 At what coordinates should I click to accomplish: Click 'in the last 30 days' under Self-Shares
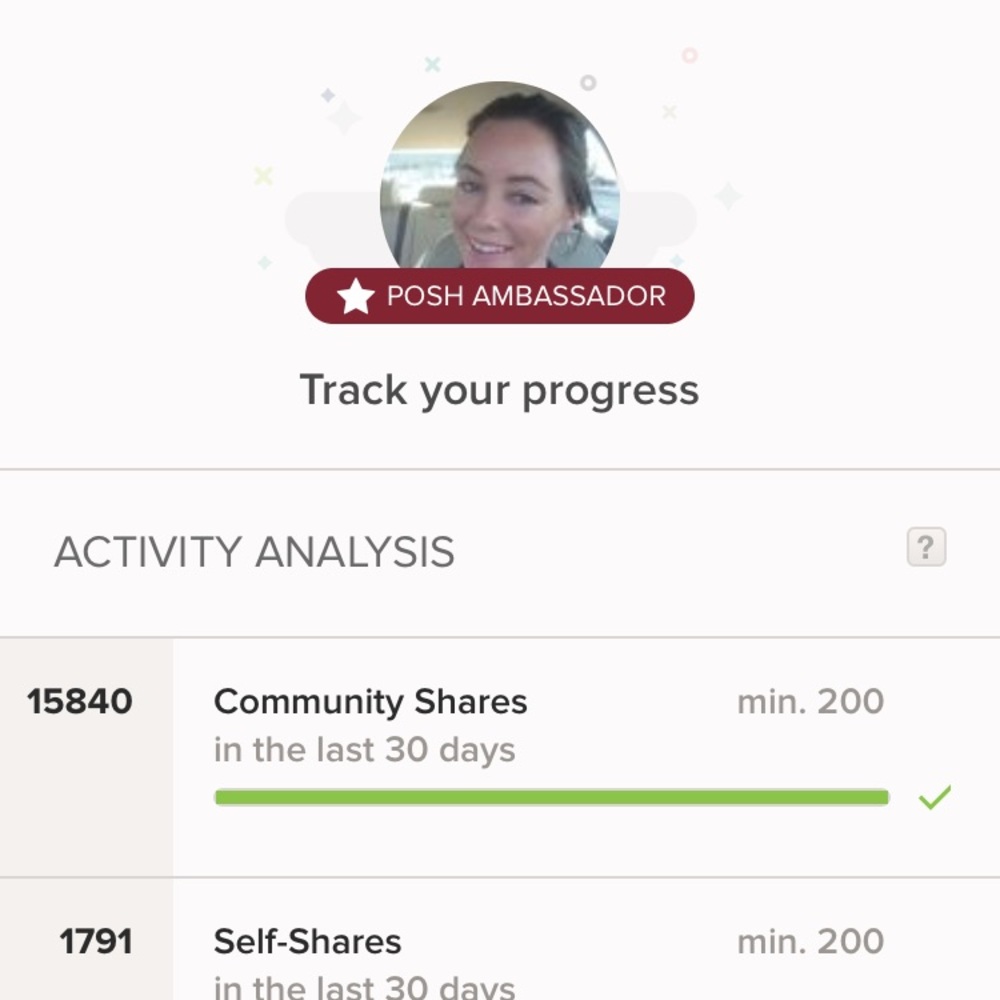[364, 987]
